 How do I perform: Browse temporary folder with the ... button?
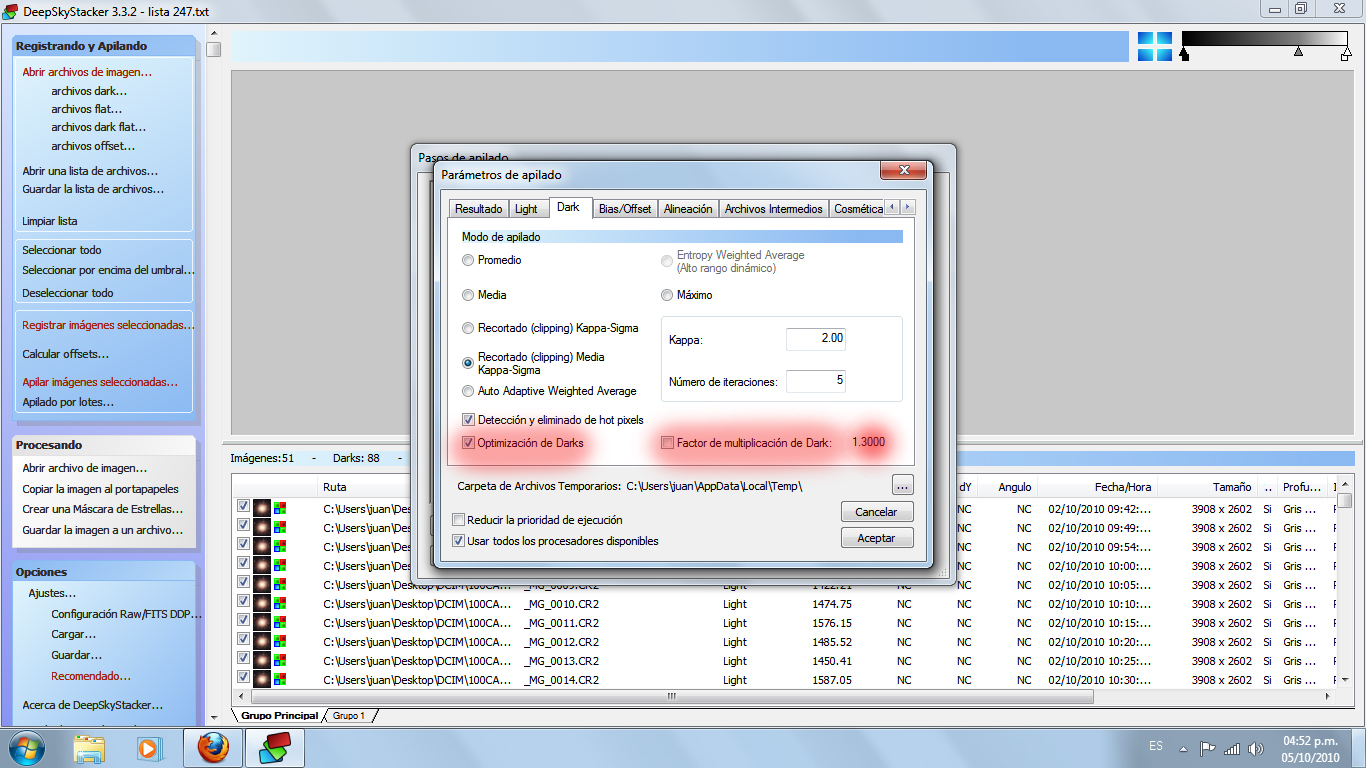[903, 486]
